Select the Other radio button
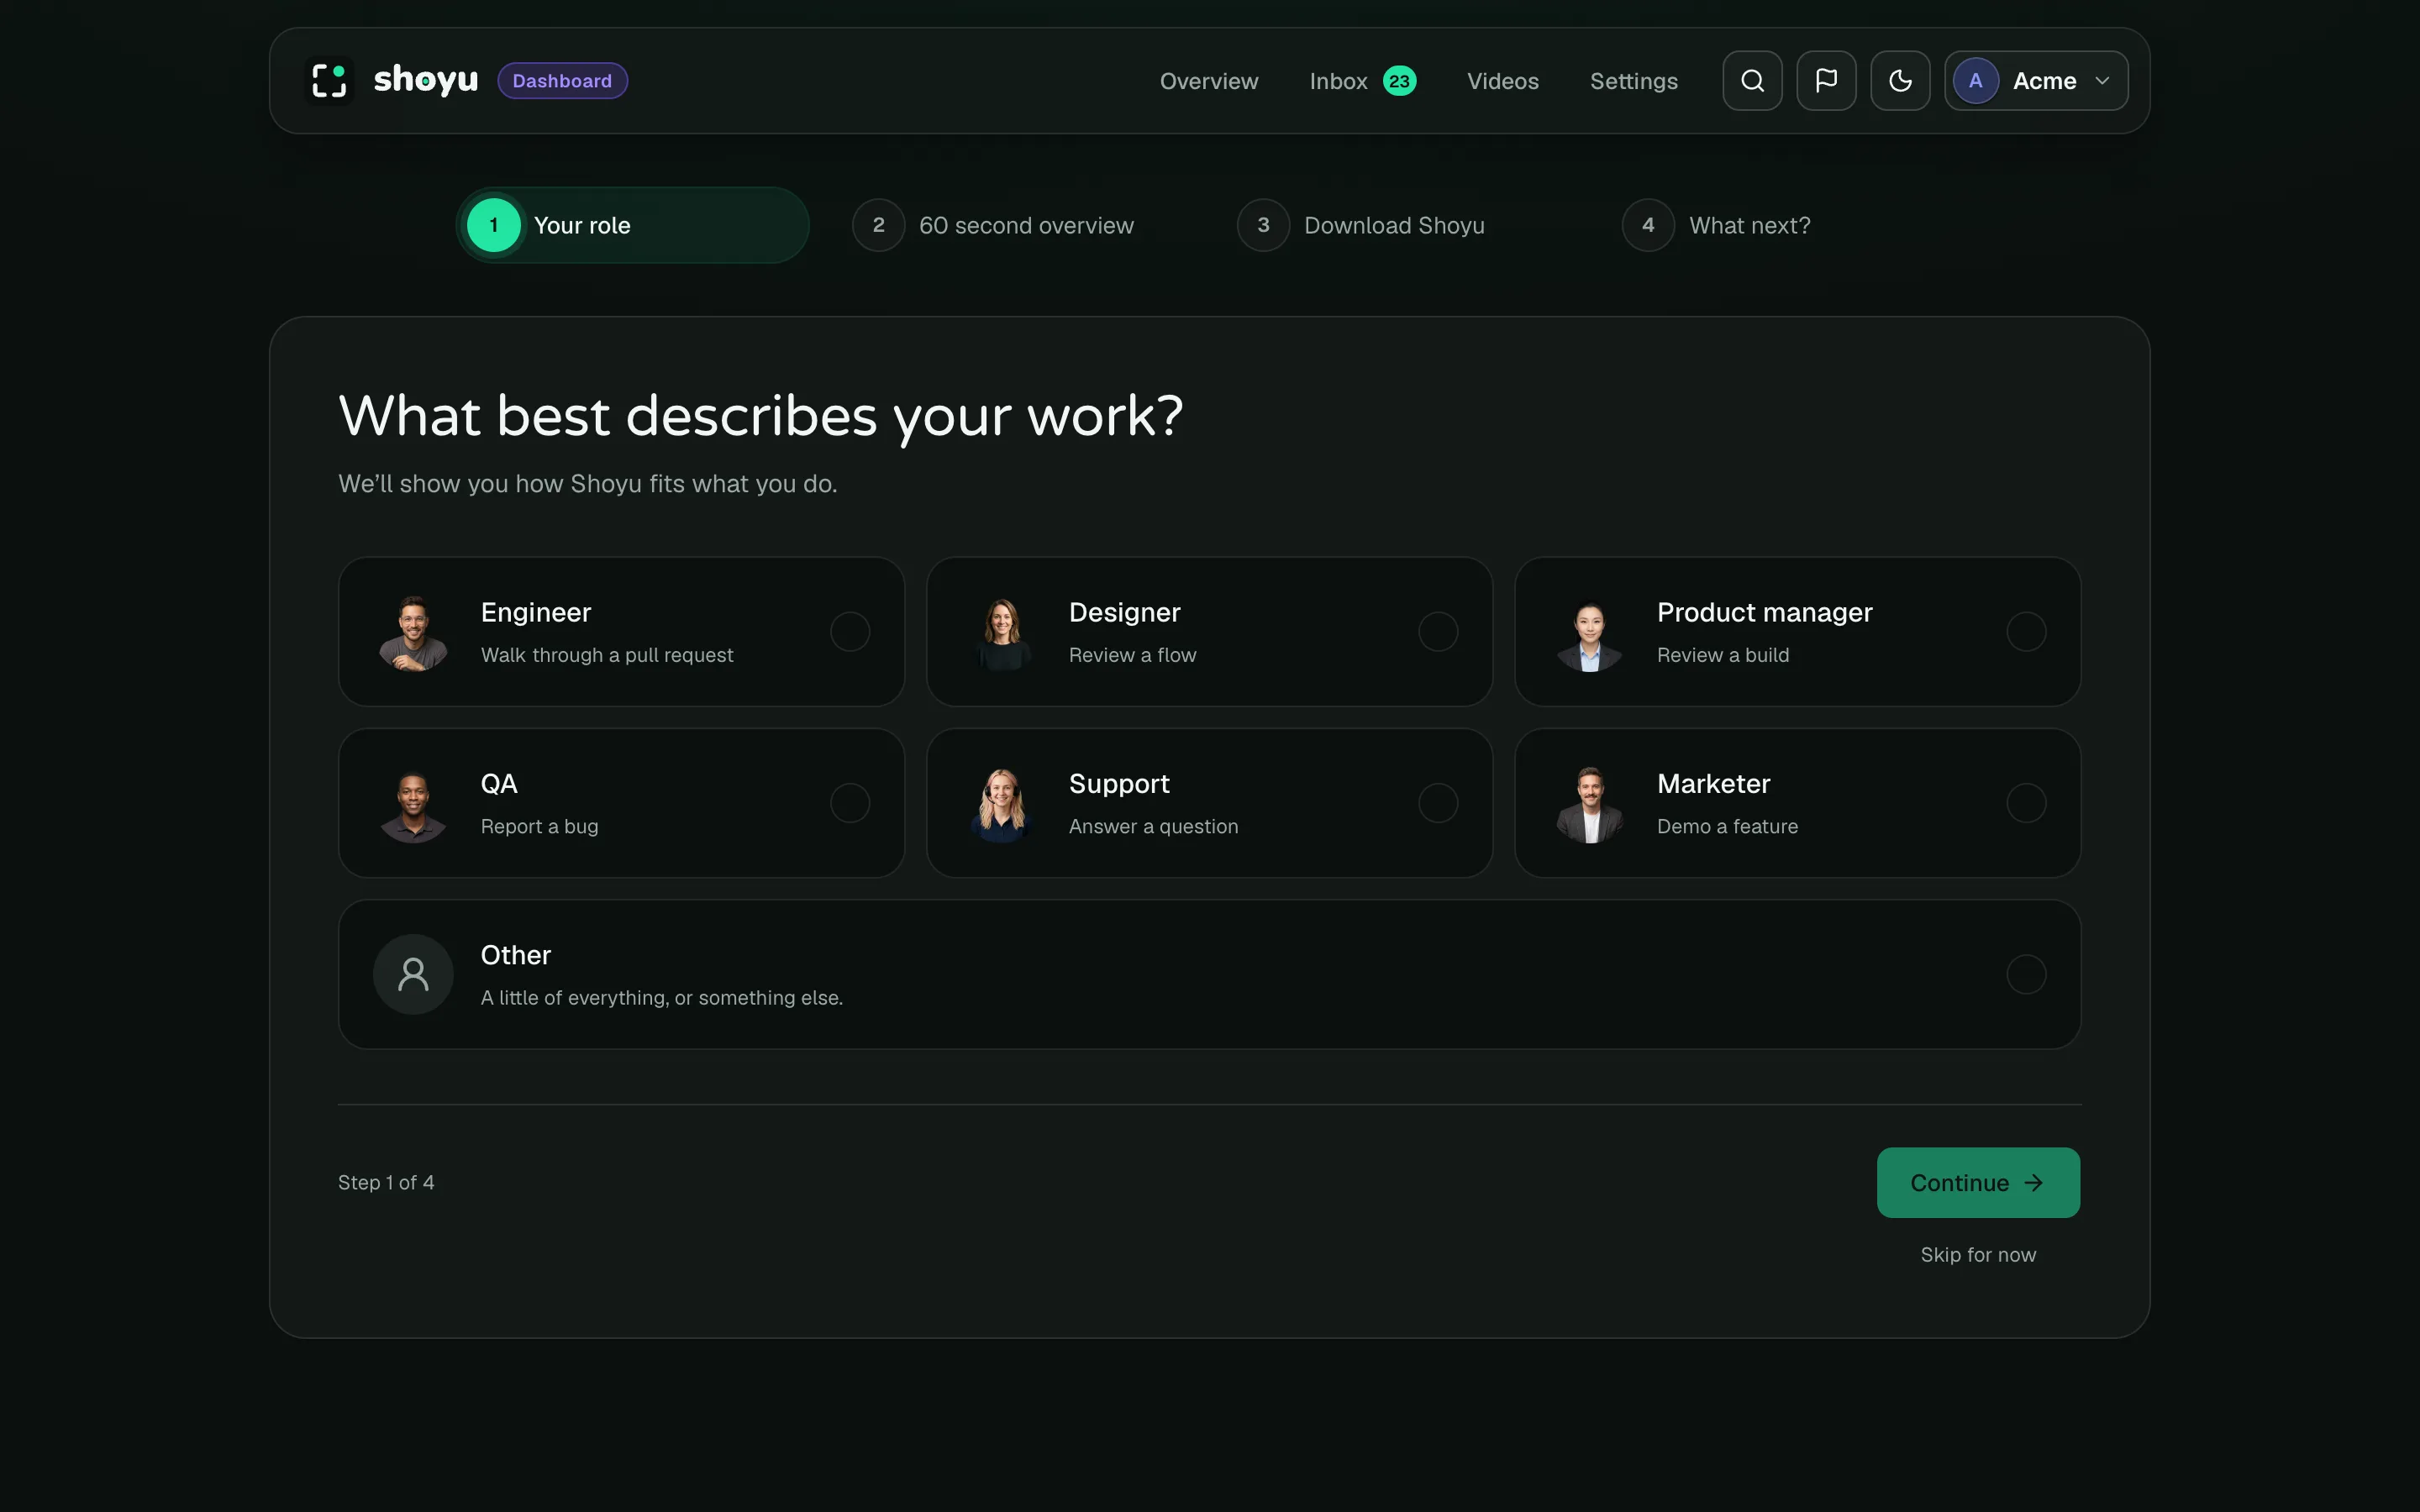Viewport: 2420px width, 1512px height. click(2026, 974)
